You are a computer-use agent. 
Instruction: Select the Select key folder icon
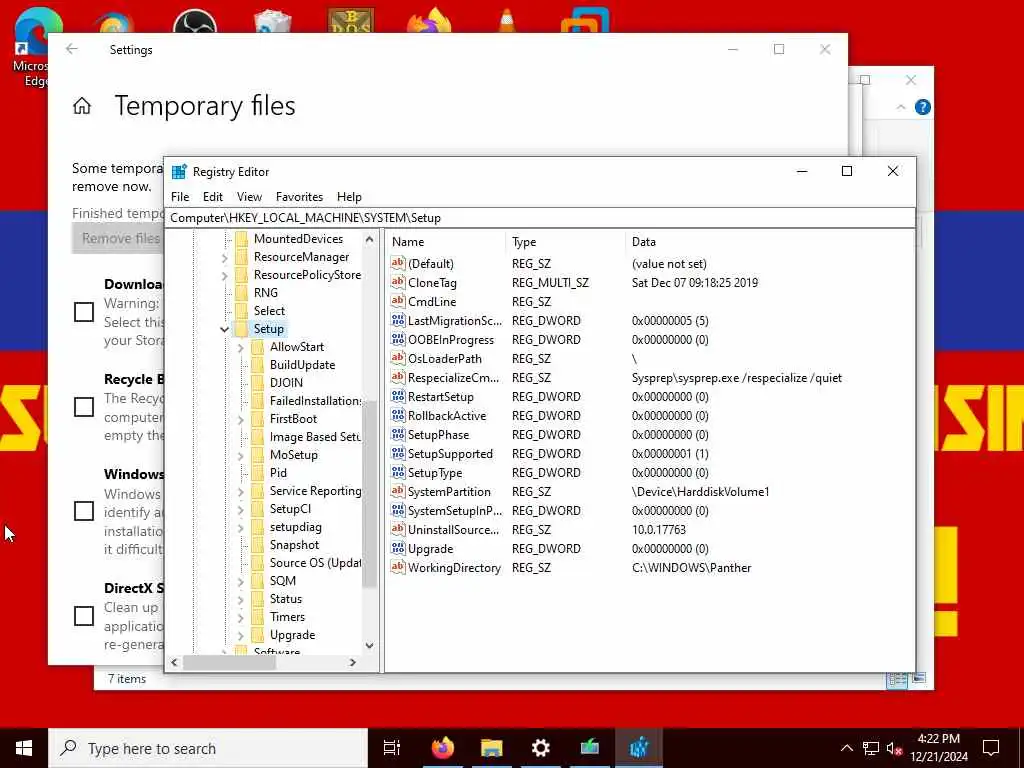tap(241, 311)
